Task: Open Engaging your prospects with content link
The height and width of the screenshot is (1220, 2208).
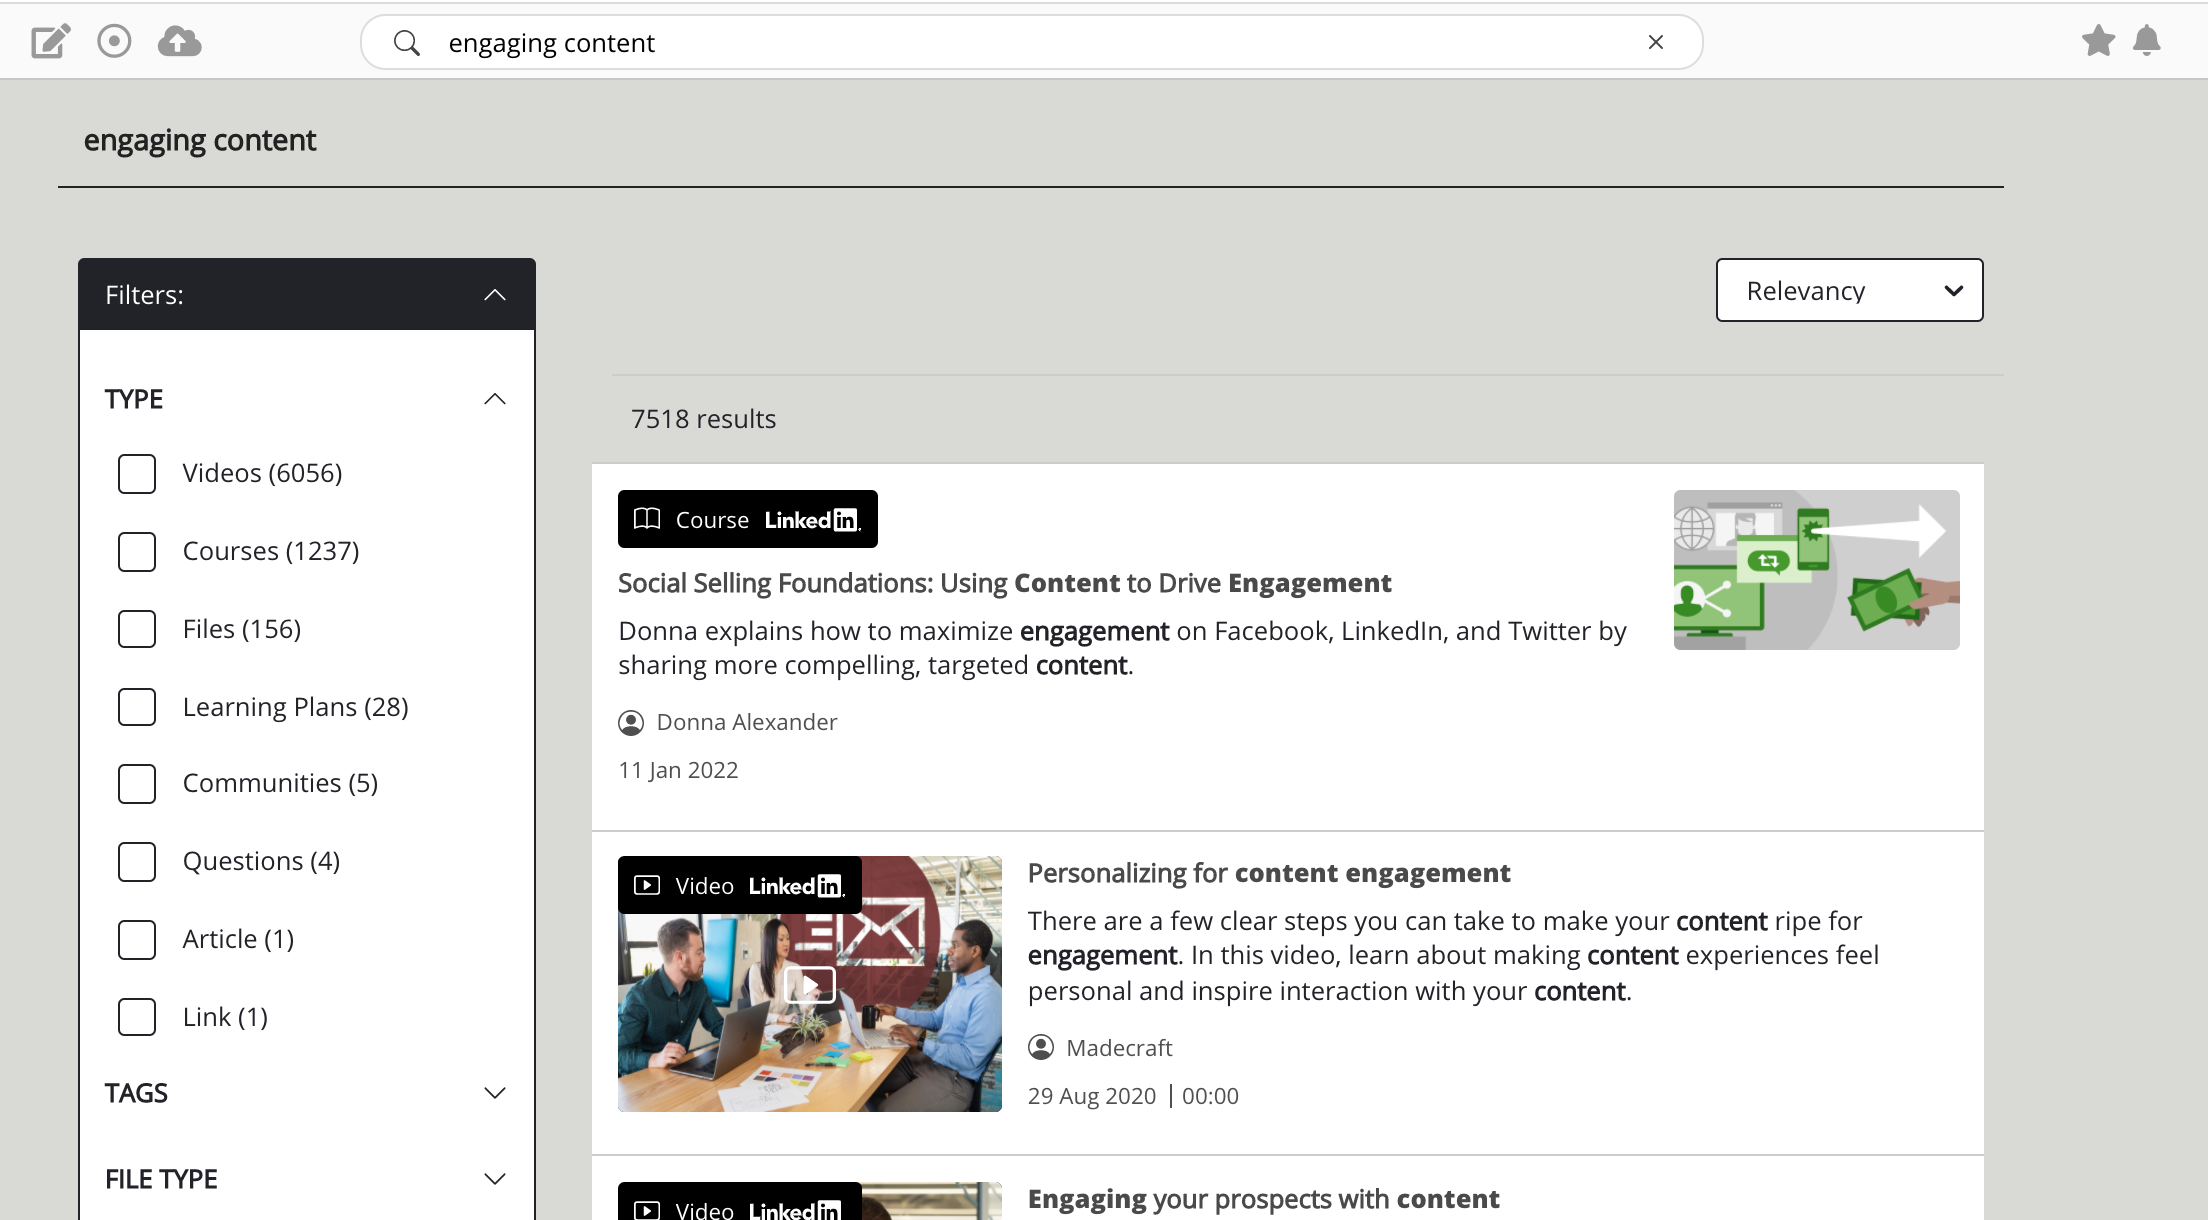Action: [x=1263, y=1199]
